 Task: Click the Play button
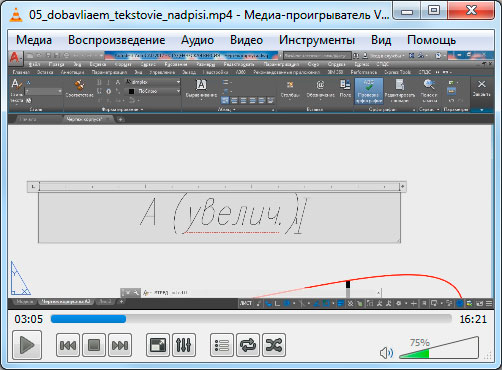point(27,345)
